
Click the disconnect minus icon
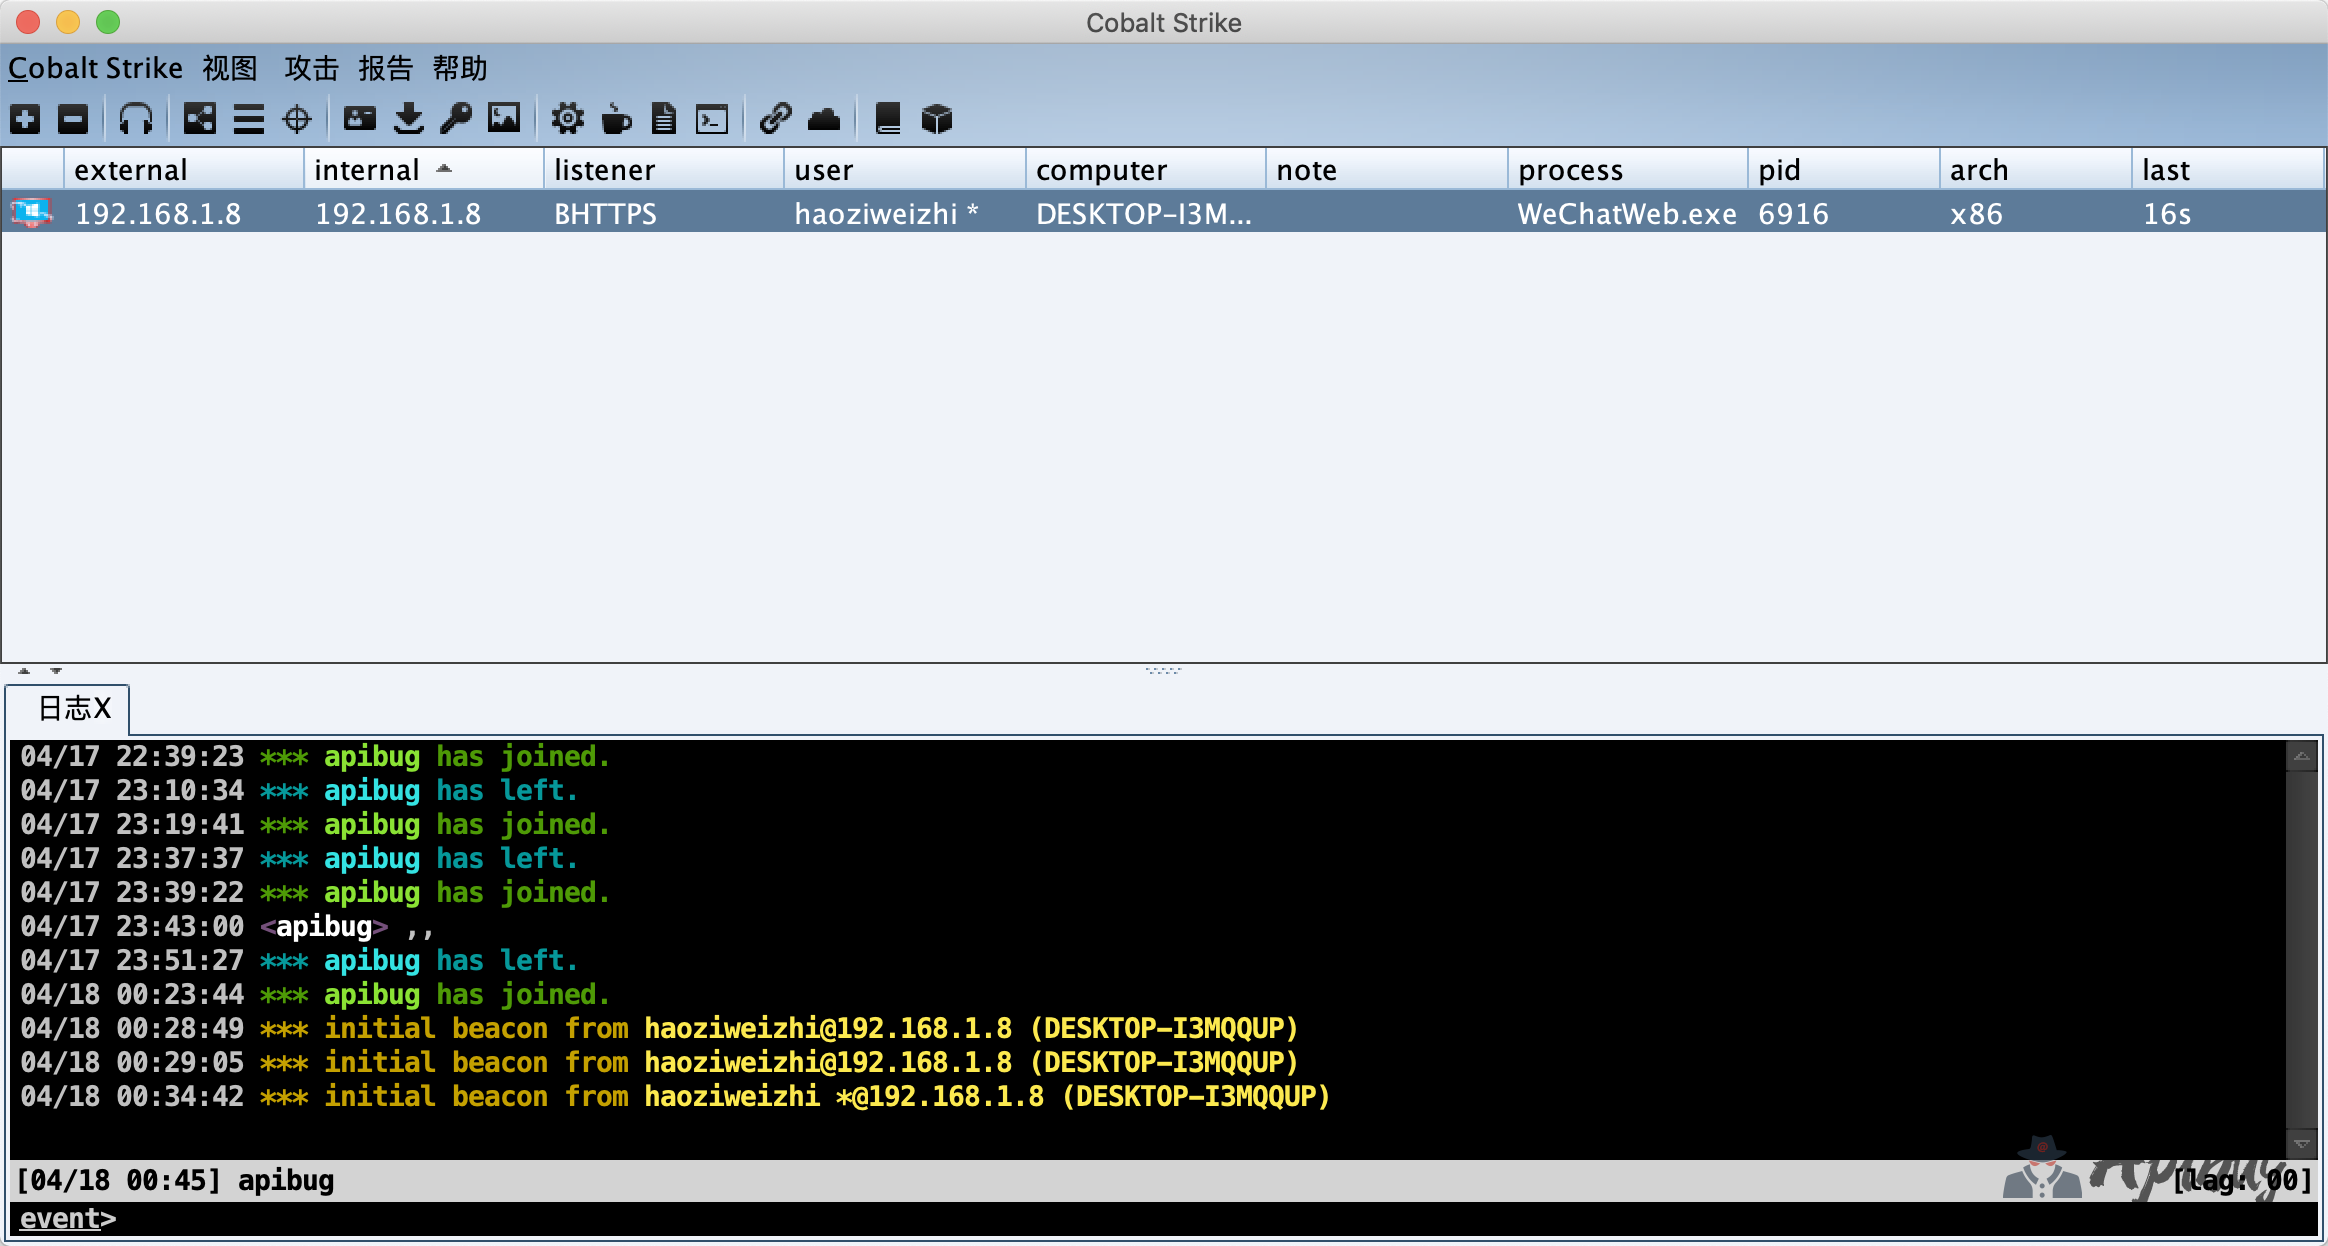click(x=73, y=119)
